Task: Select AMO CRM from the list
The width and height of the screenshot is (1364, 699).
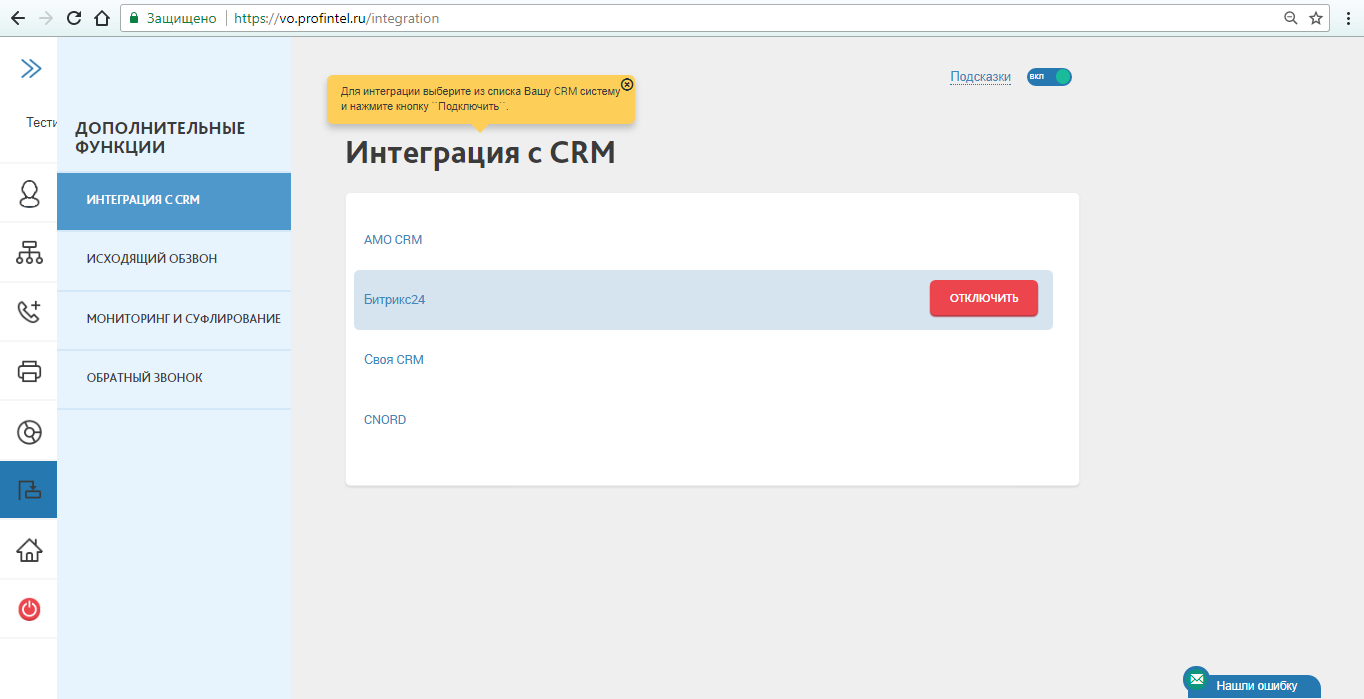Action: tap(393, 240)
